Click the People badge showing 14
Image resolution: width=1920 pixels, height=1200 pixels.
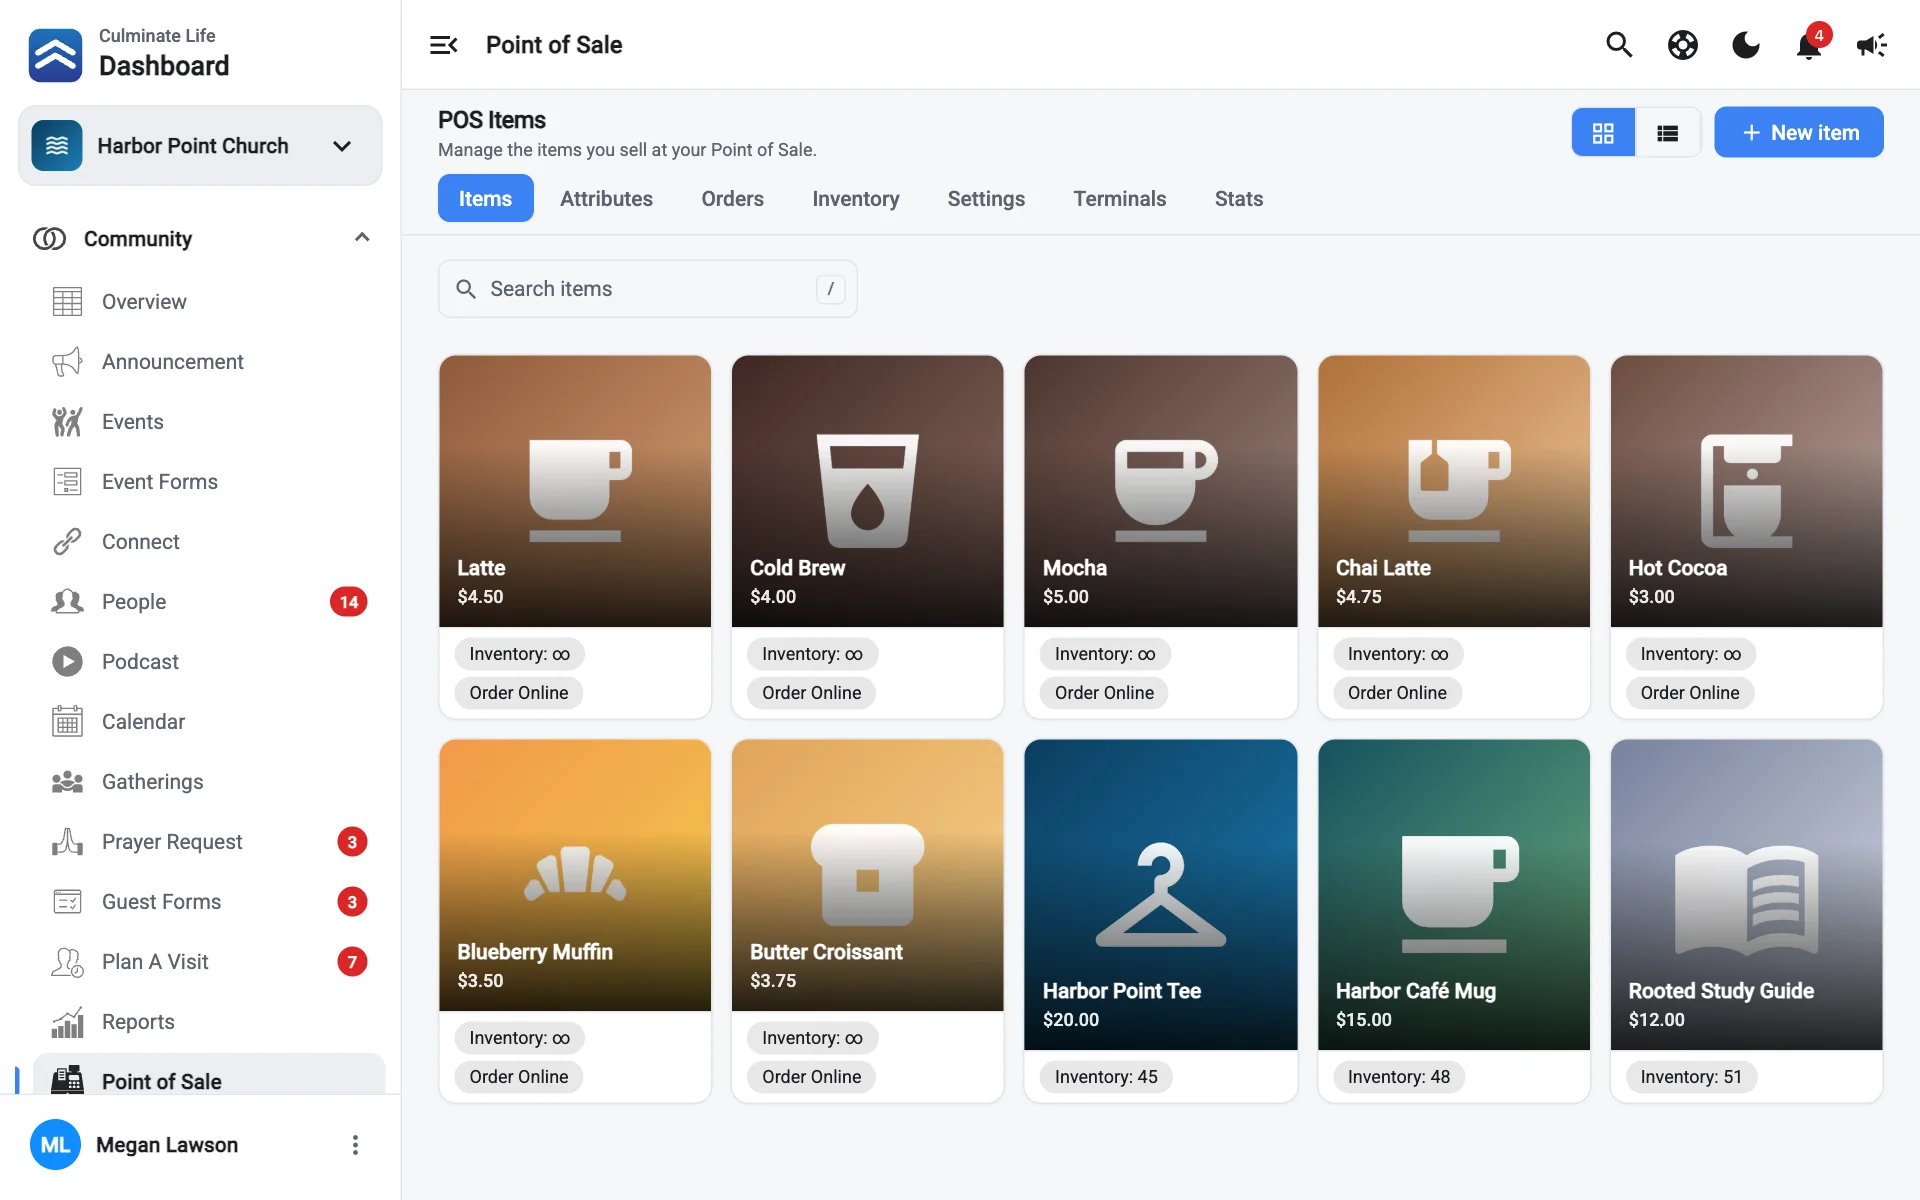(x=348, y=602)
